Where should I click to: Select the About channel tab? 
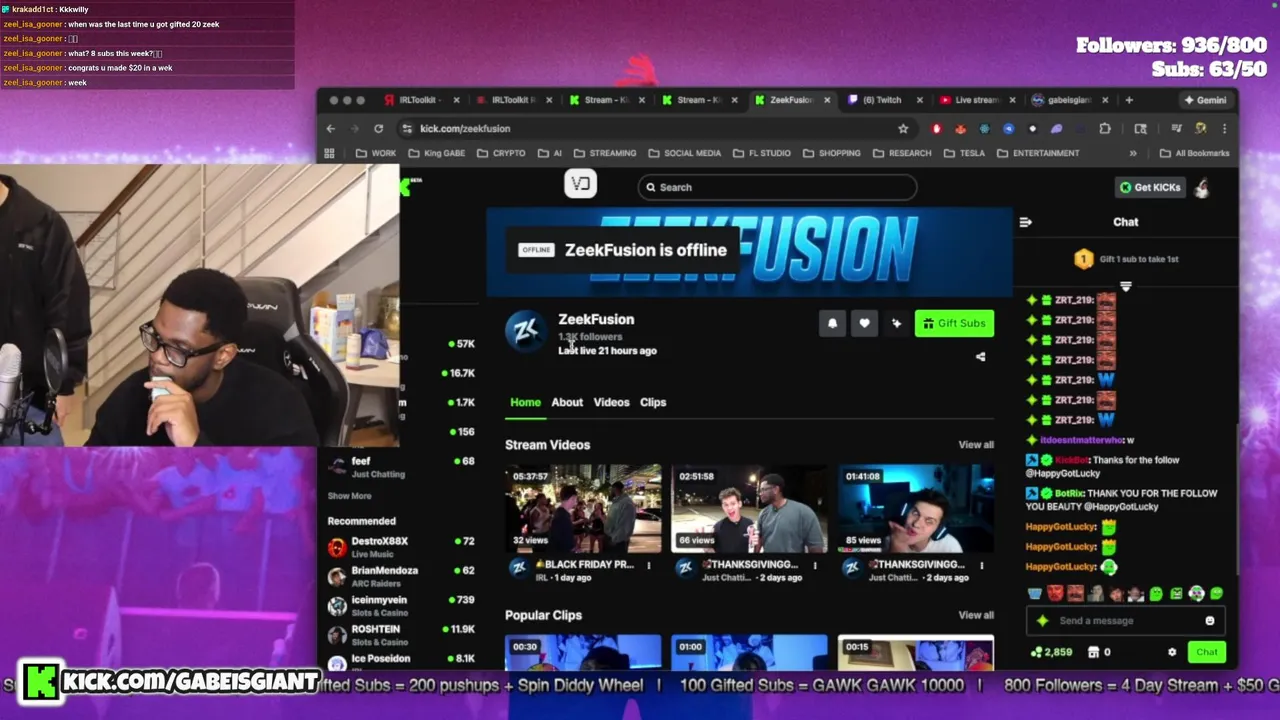[567, 402]
